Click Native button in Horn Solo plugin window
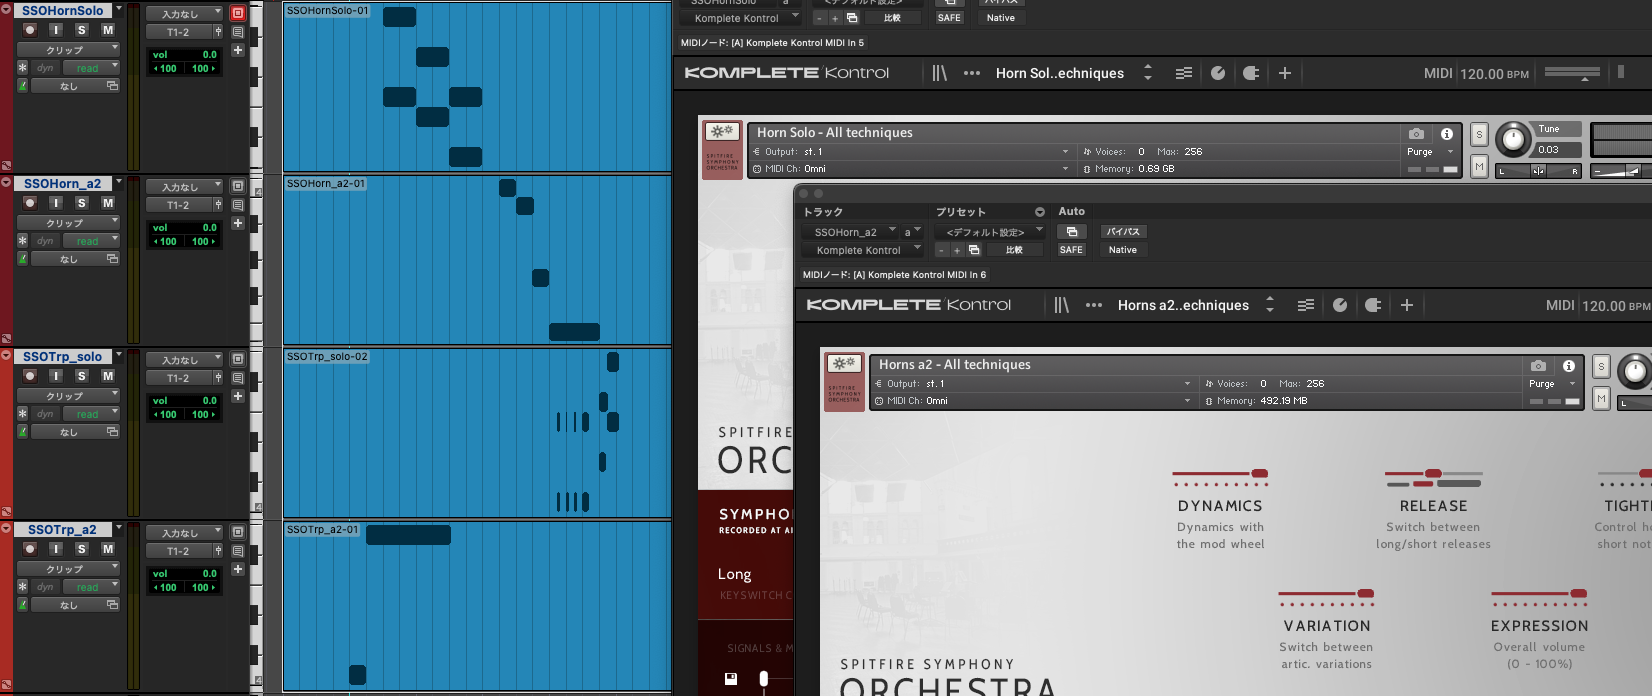1652x696 pixels. [1001, 18]
